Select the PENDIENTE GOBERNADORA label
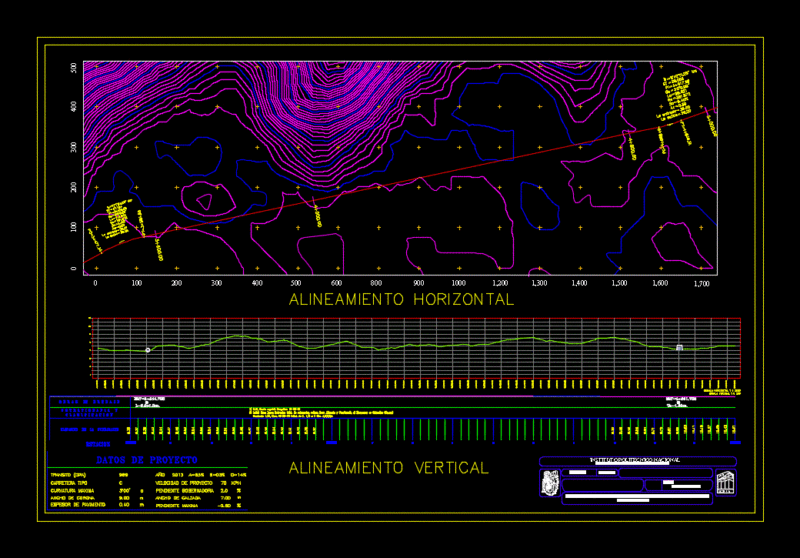 [185, 491]
